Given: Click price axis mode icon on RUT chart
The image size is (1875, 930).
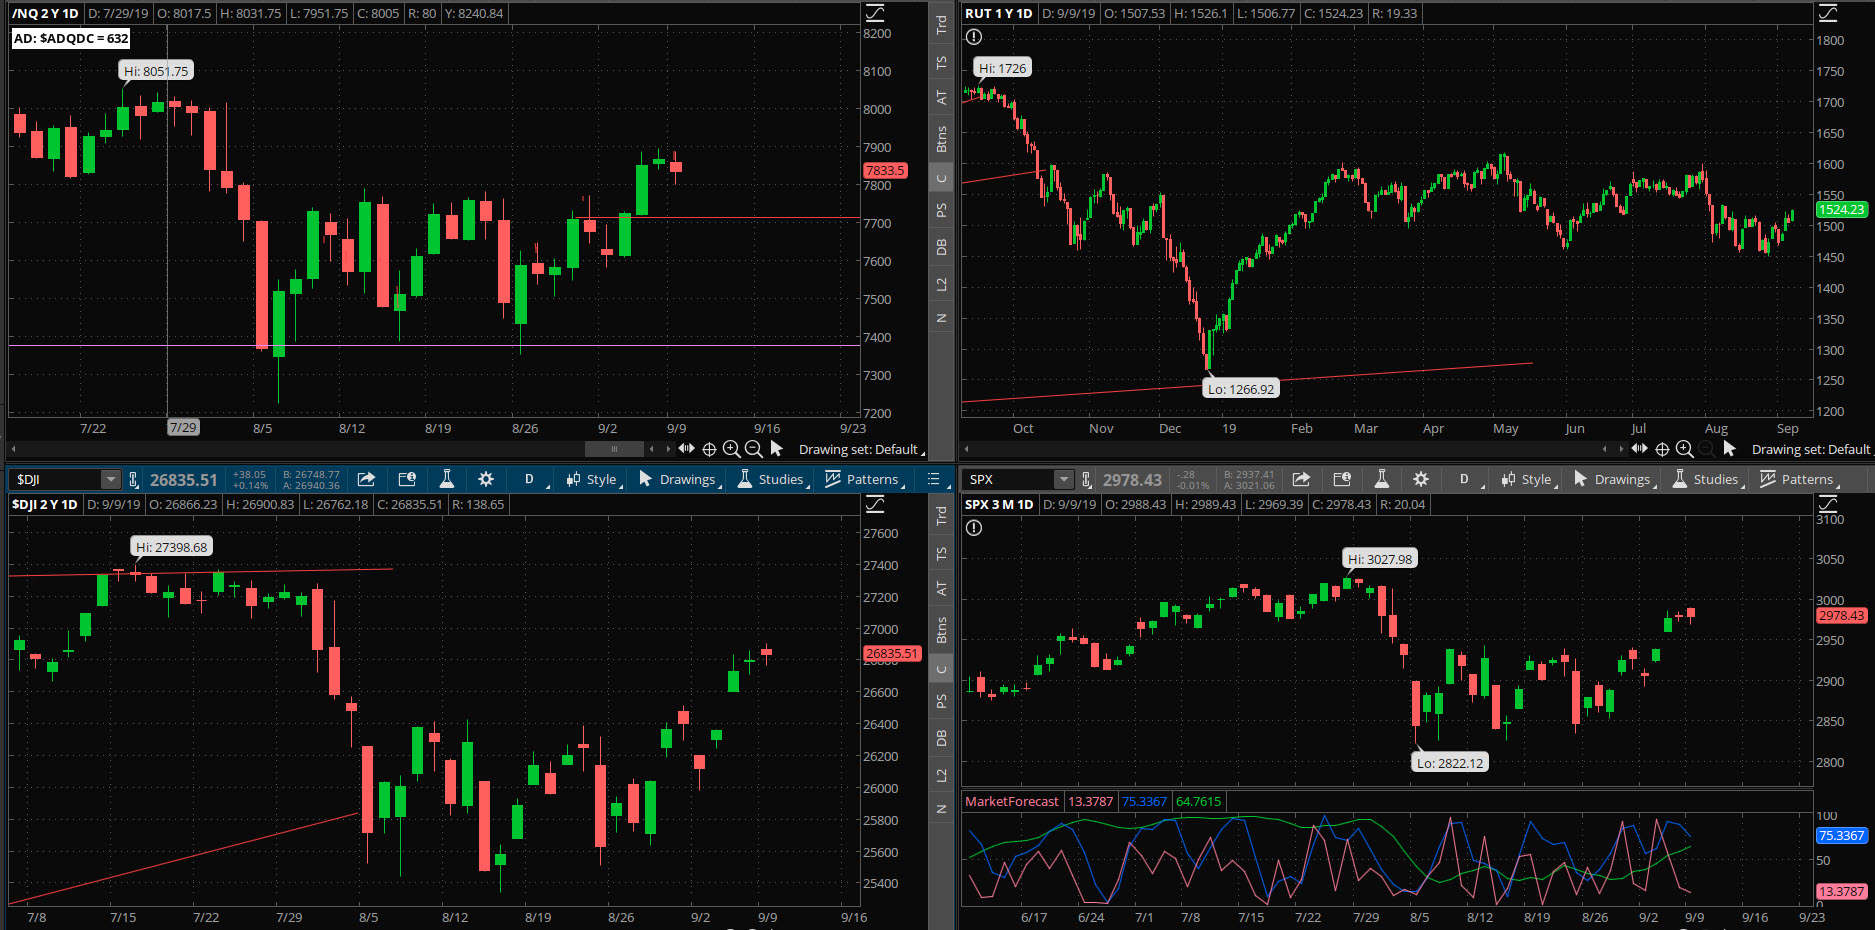Looking at the screenshot, I should pos(1828,13).
